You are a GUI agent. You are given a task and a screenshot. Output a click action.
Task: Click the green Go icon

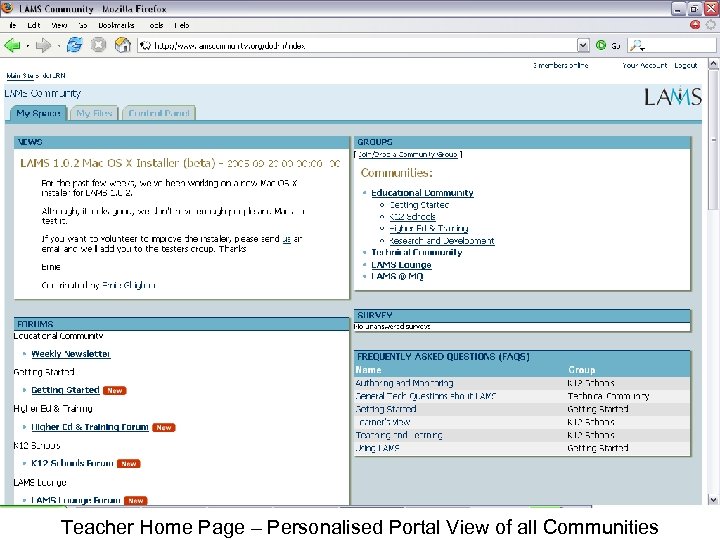[601, 45]
